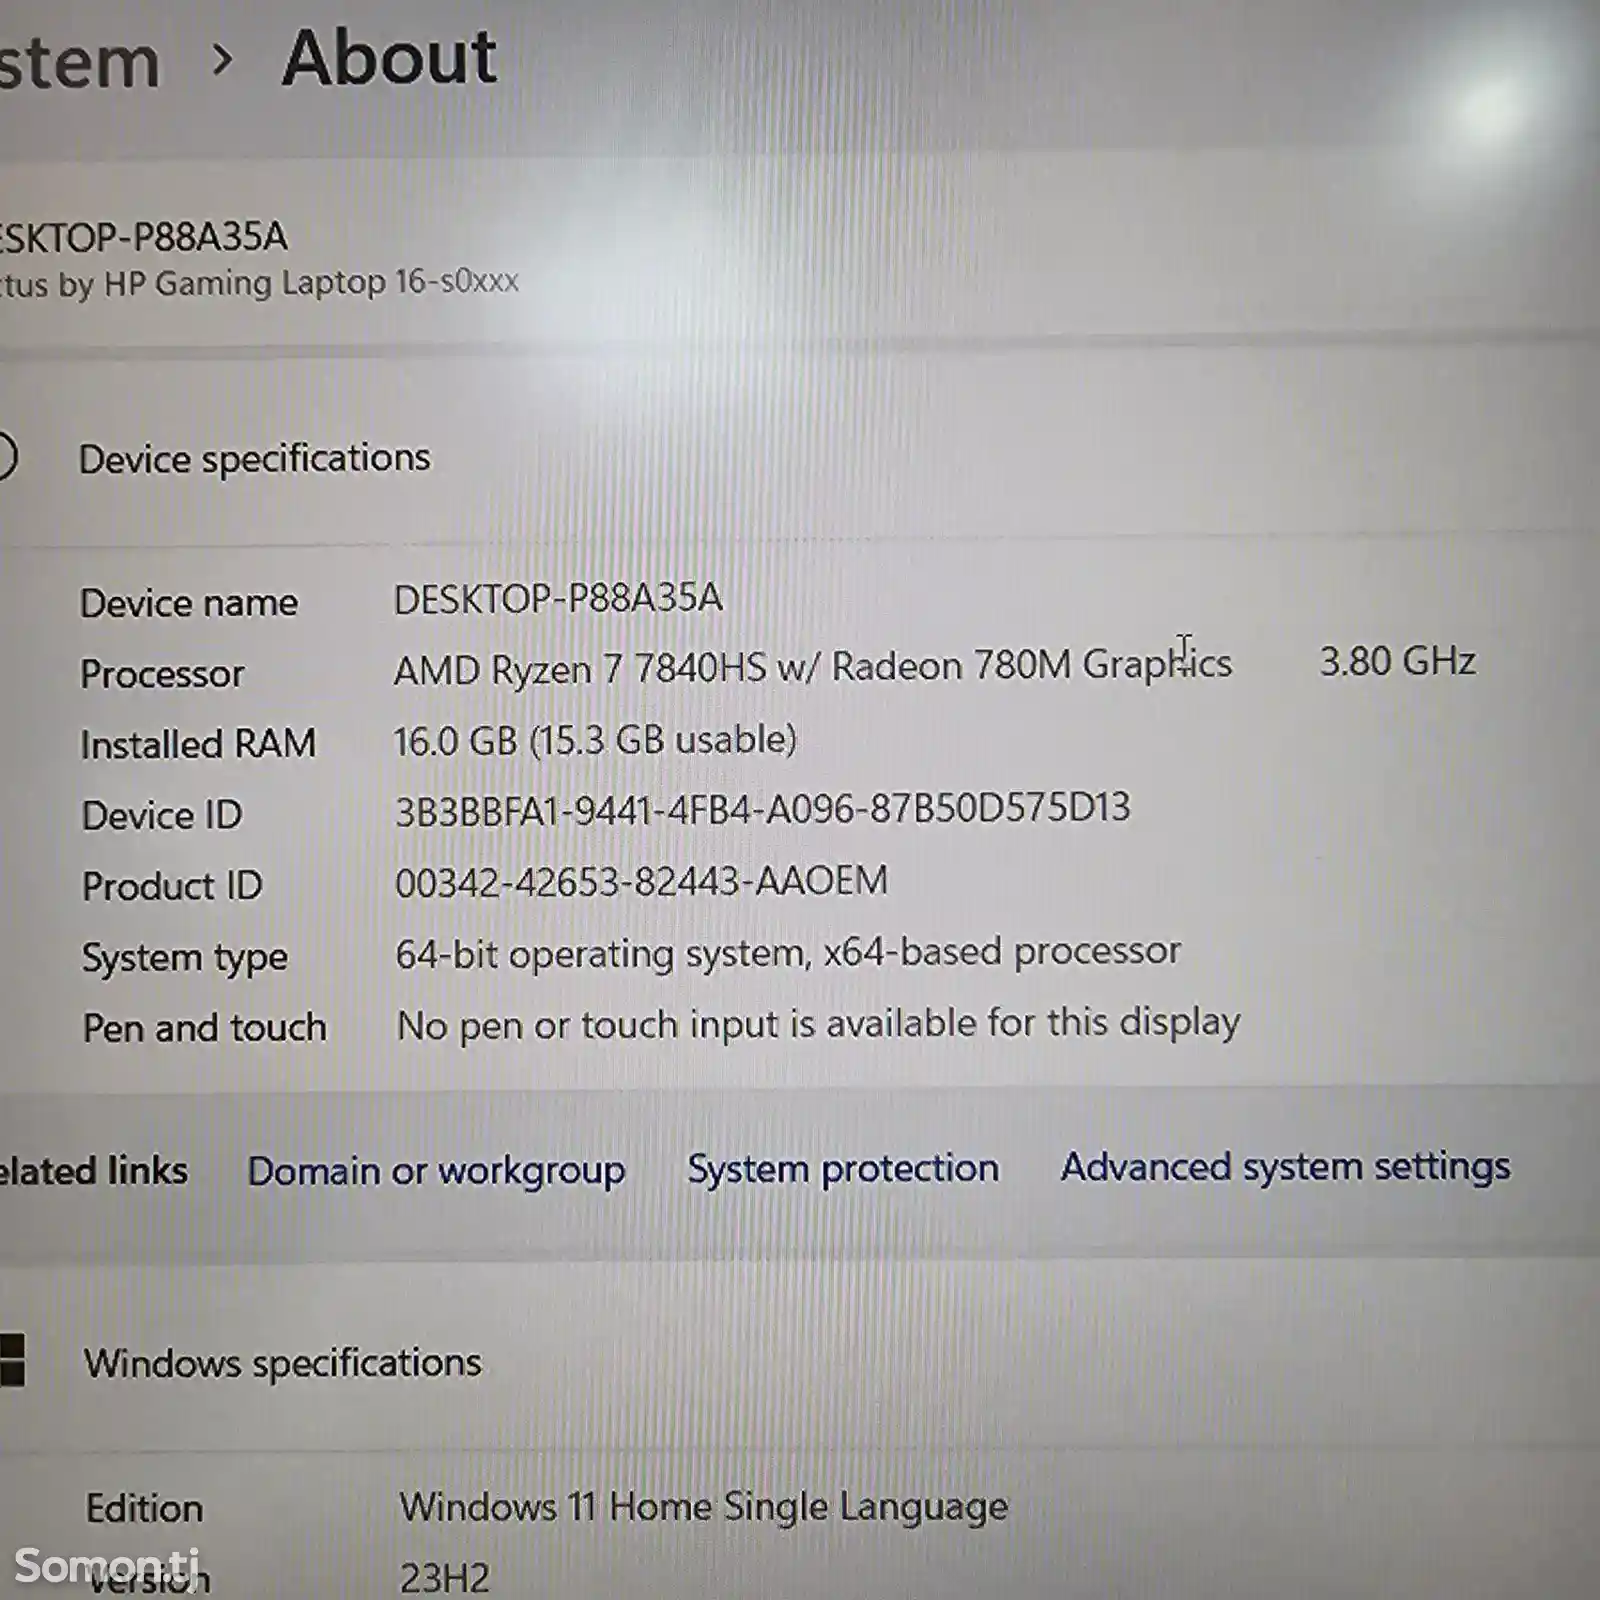This screenshot has height=1600, width=1600.
Task: Click the Device ID label
Action: coord(162,815)
